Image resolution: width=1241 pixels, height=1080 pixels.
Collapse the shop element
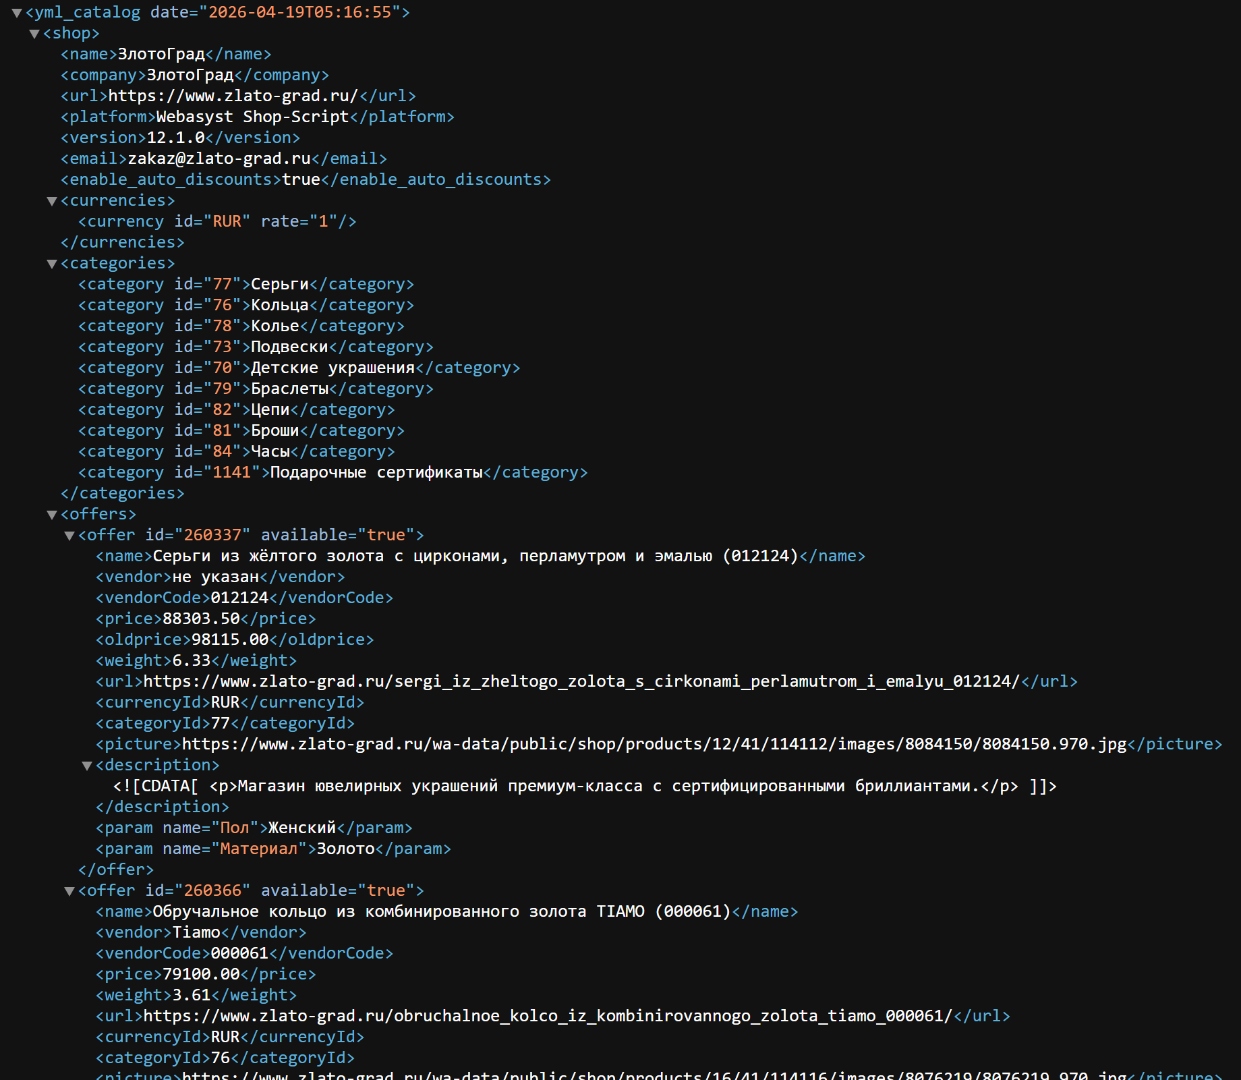[34, 34]
